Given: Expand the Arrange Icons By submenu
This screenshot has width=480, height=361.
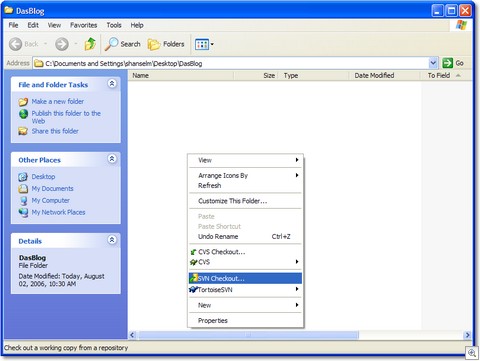Looking at the screenshot, I should click(297, 175).
